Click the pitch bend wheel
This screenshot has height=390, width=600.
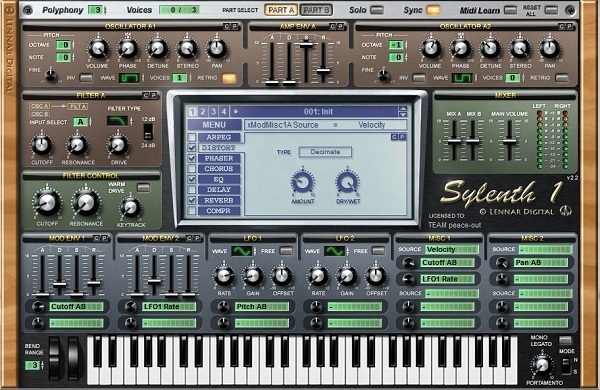click(x=55, y=358)
